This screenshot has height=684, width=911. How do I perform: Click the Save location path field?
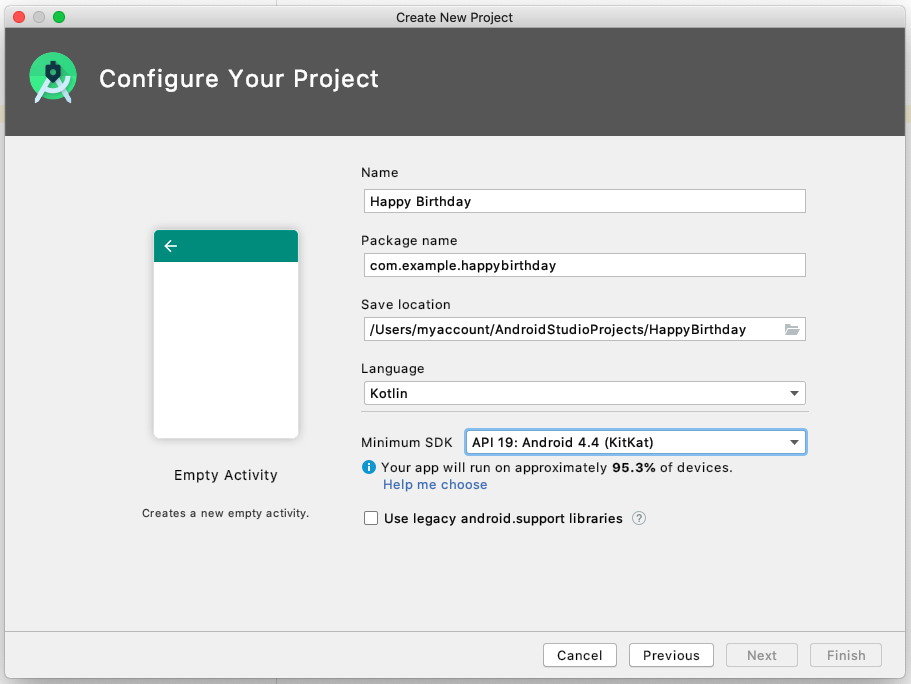(x=570, y=329)
